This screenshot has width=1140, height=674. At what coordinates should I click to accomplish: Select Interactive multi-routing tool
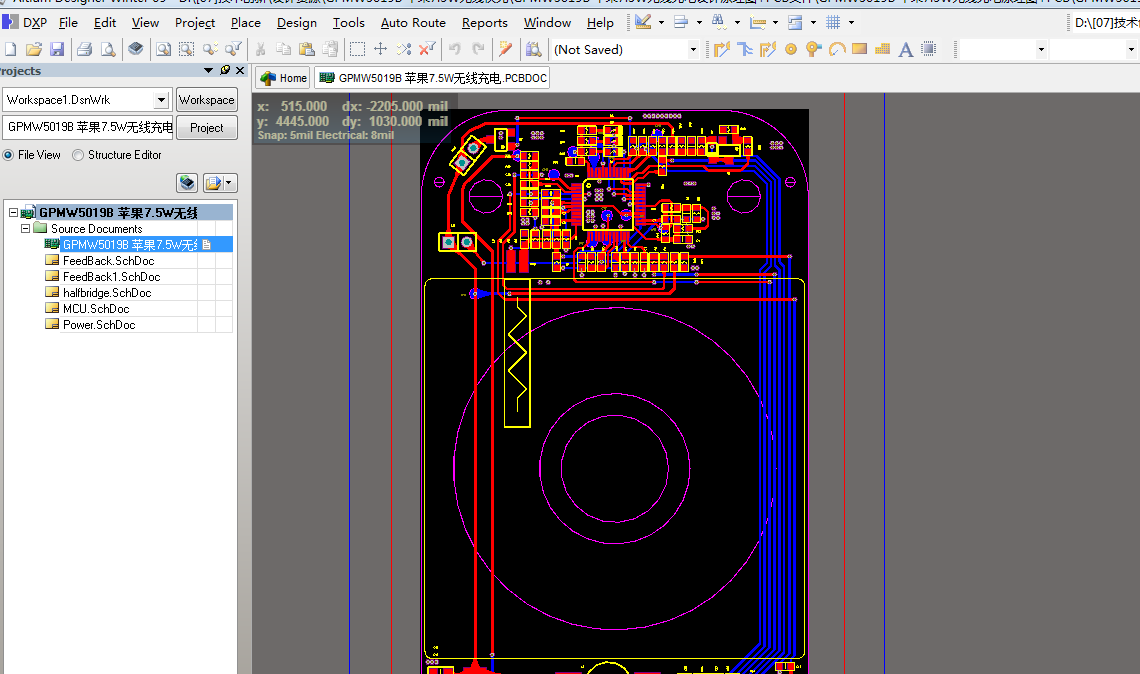click(x=768, y=49)
